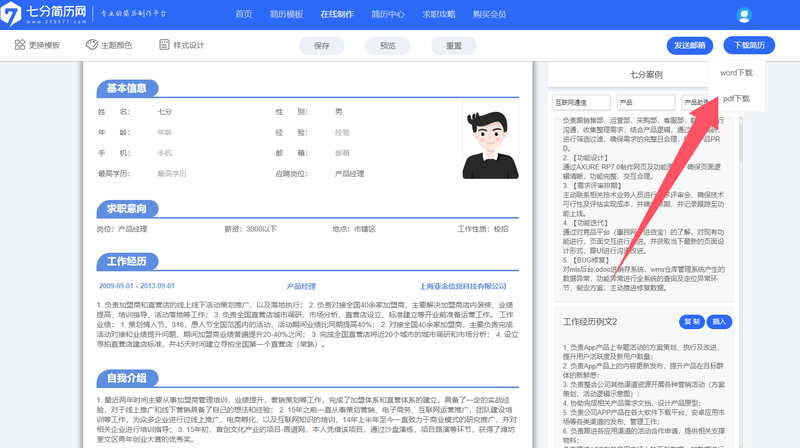Open the 产品 category dropdown
The height and width of the screenshot is (448, 800).
pyautogui.click(x=646, y=102)
